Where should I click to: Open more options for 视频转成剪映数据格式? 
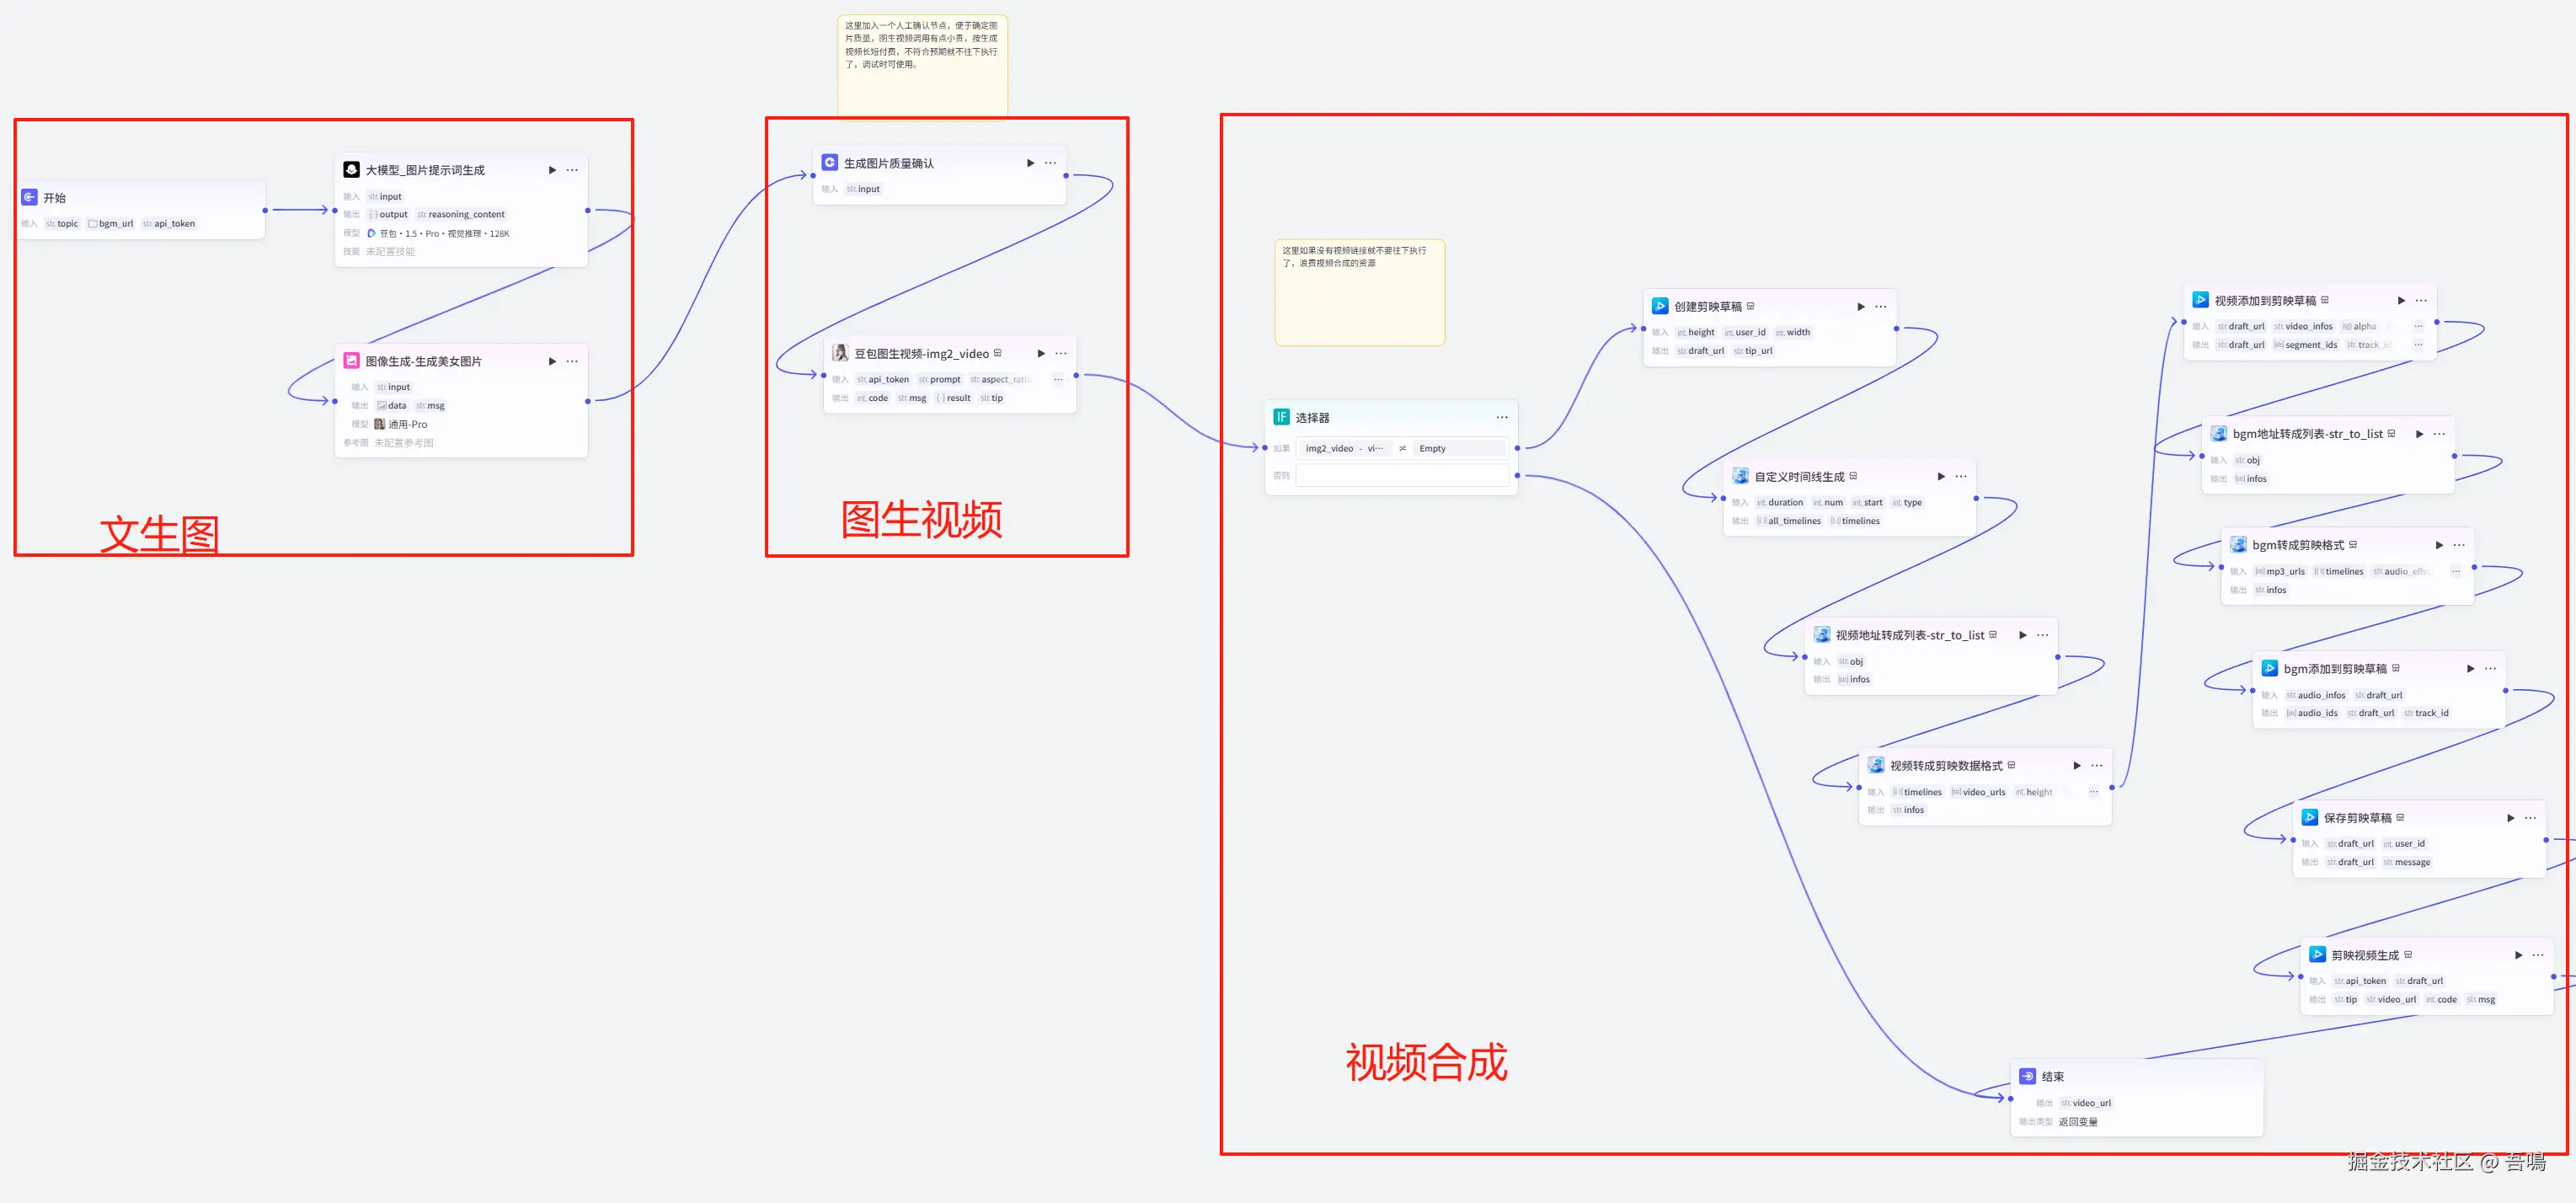click(2097, 765)
